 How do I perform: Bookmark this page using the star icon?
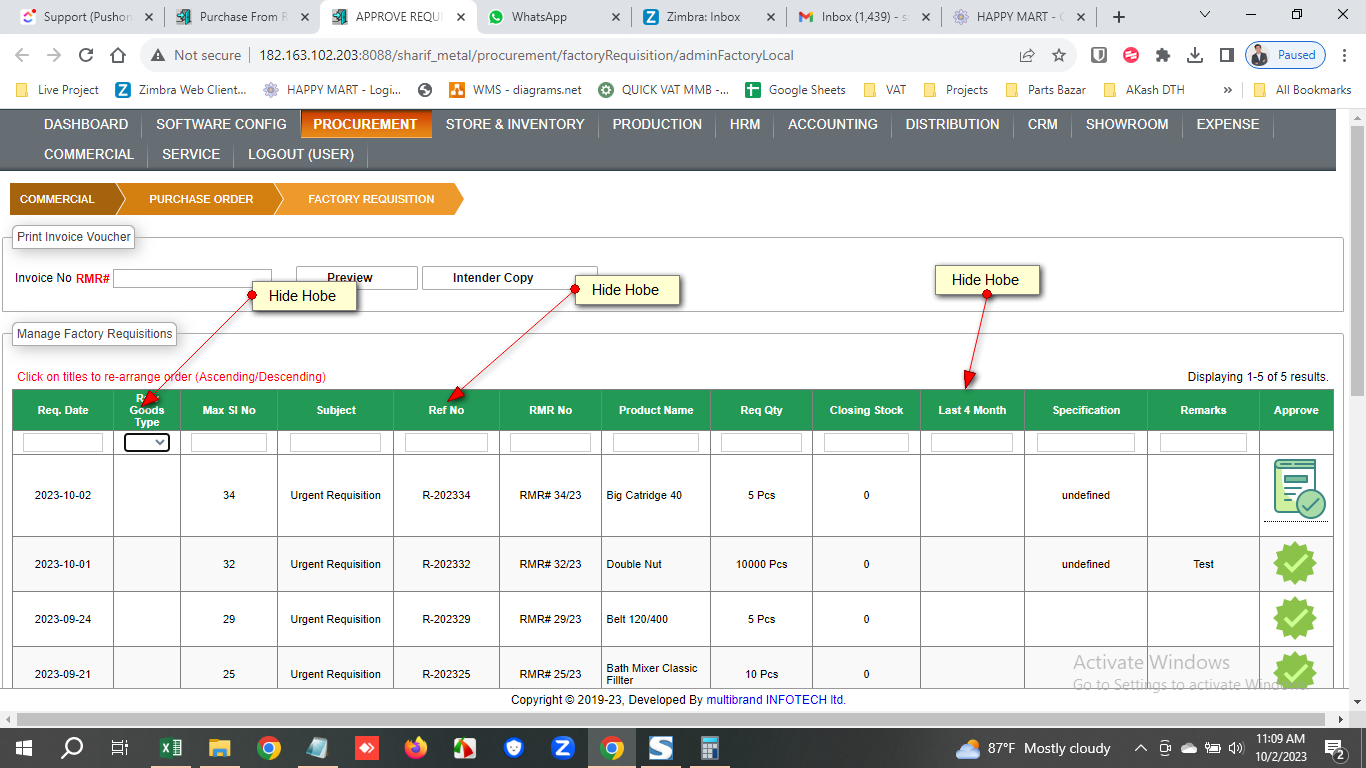coord(1059,55)
